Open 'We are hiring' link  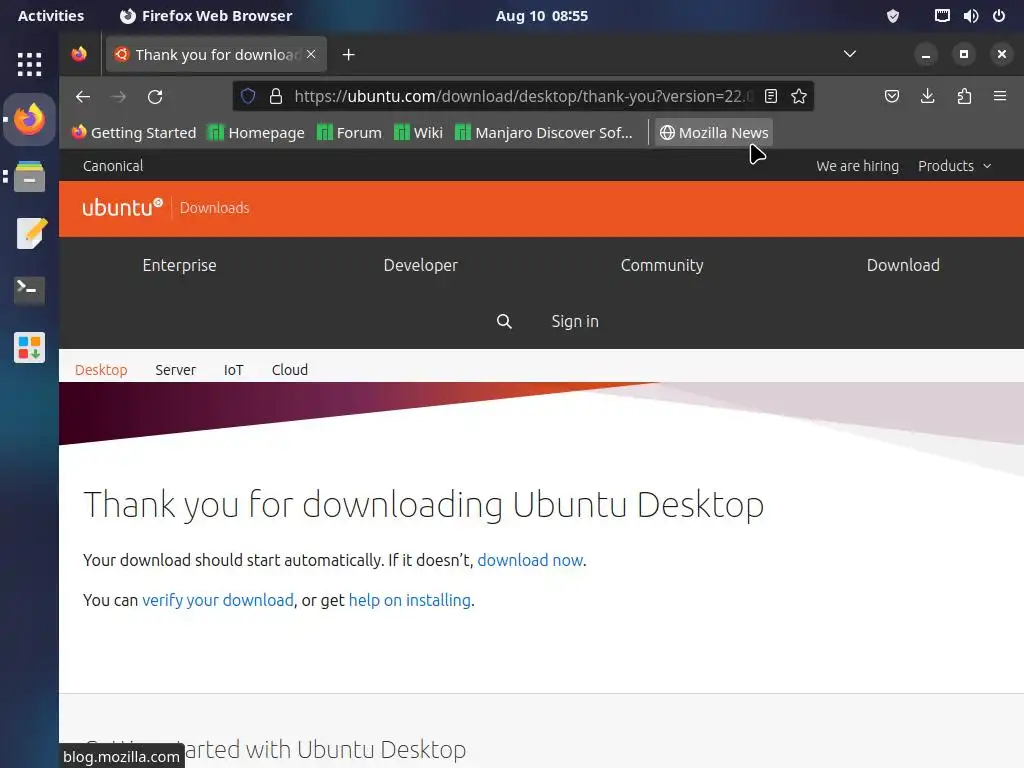point(857,166)
